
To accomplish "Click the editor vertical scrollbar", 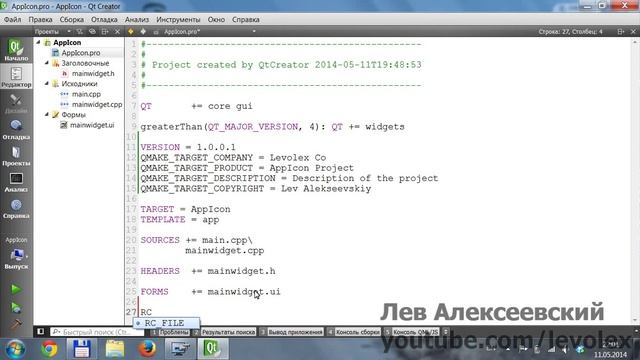I will tap(635, 180).
